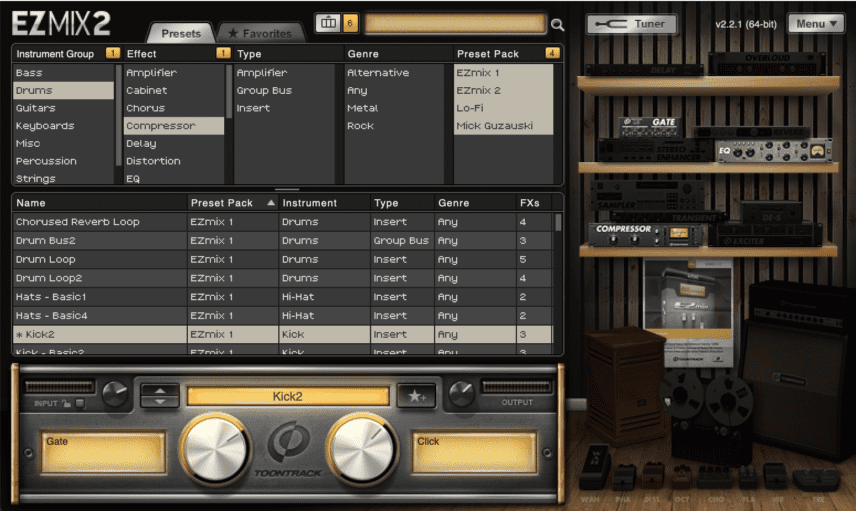This screenshot has height=511, width=856.
Task: Select the Chorused Reverb Loop preset
Action: 282,222
